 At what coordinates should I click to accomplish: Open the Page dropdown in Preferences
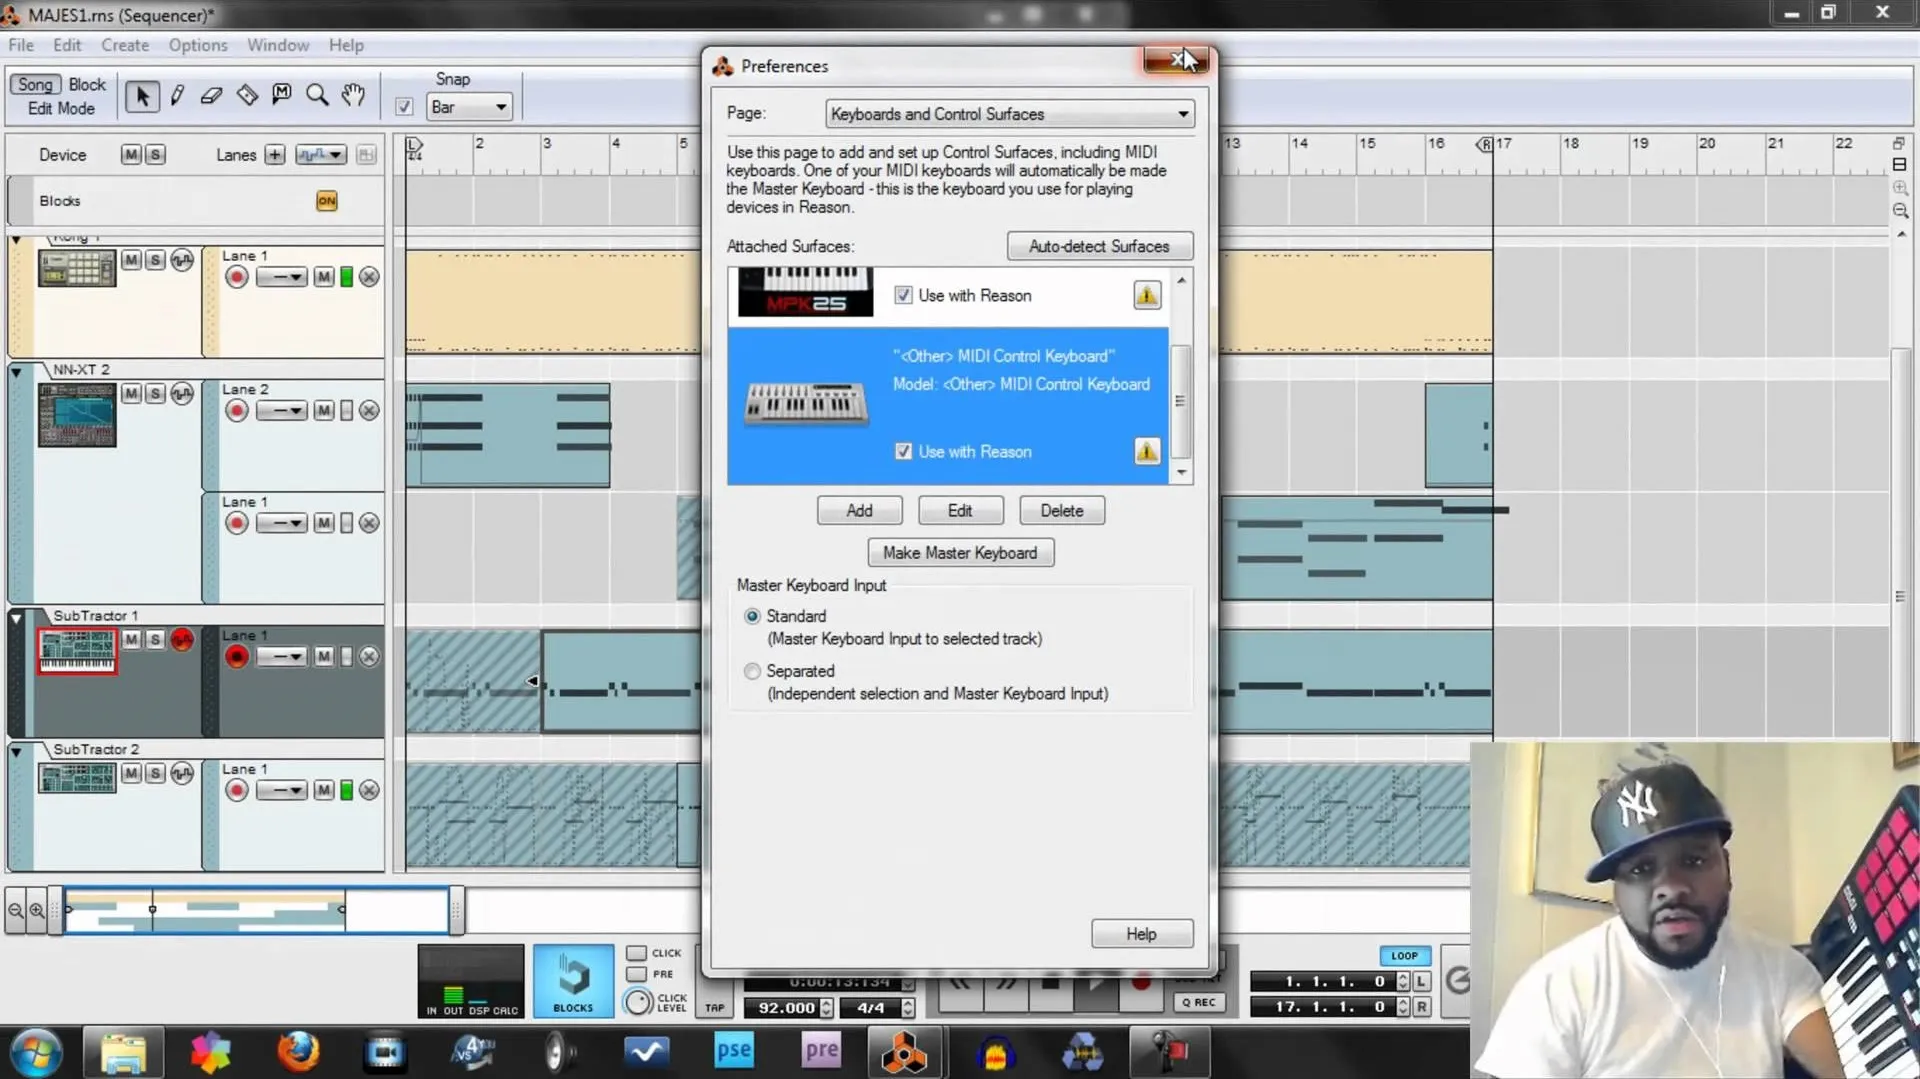1010,114
